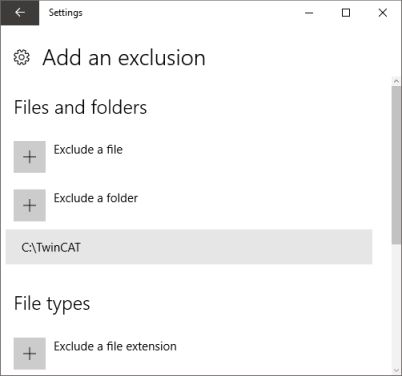Select the C:\TwinCAT excluded folder entry
The height and width of the screenshot is (376, 402).
click(189, 247)
